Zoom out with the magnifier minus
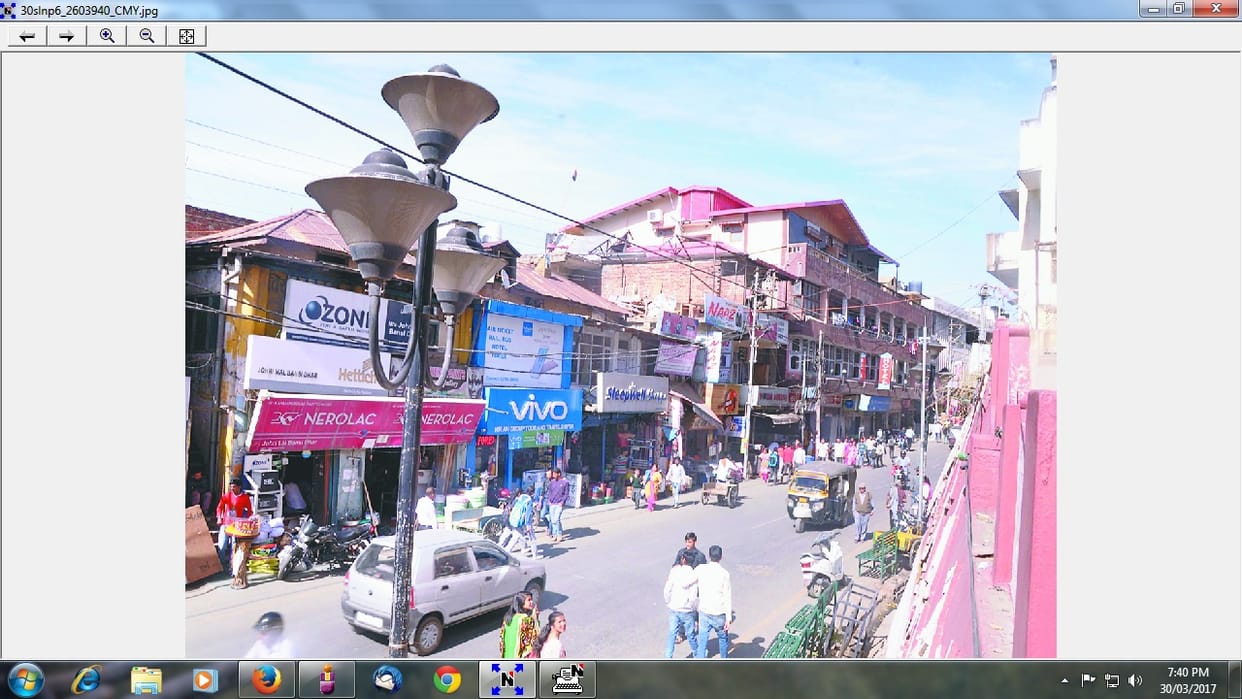The image size is (1242, 699). click(x=146, y=36)
